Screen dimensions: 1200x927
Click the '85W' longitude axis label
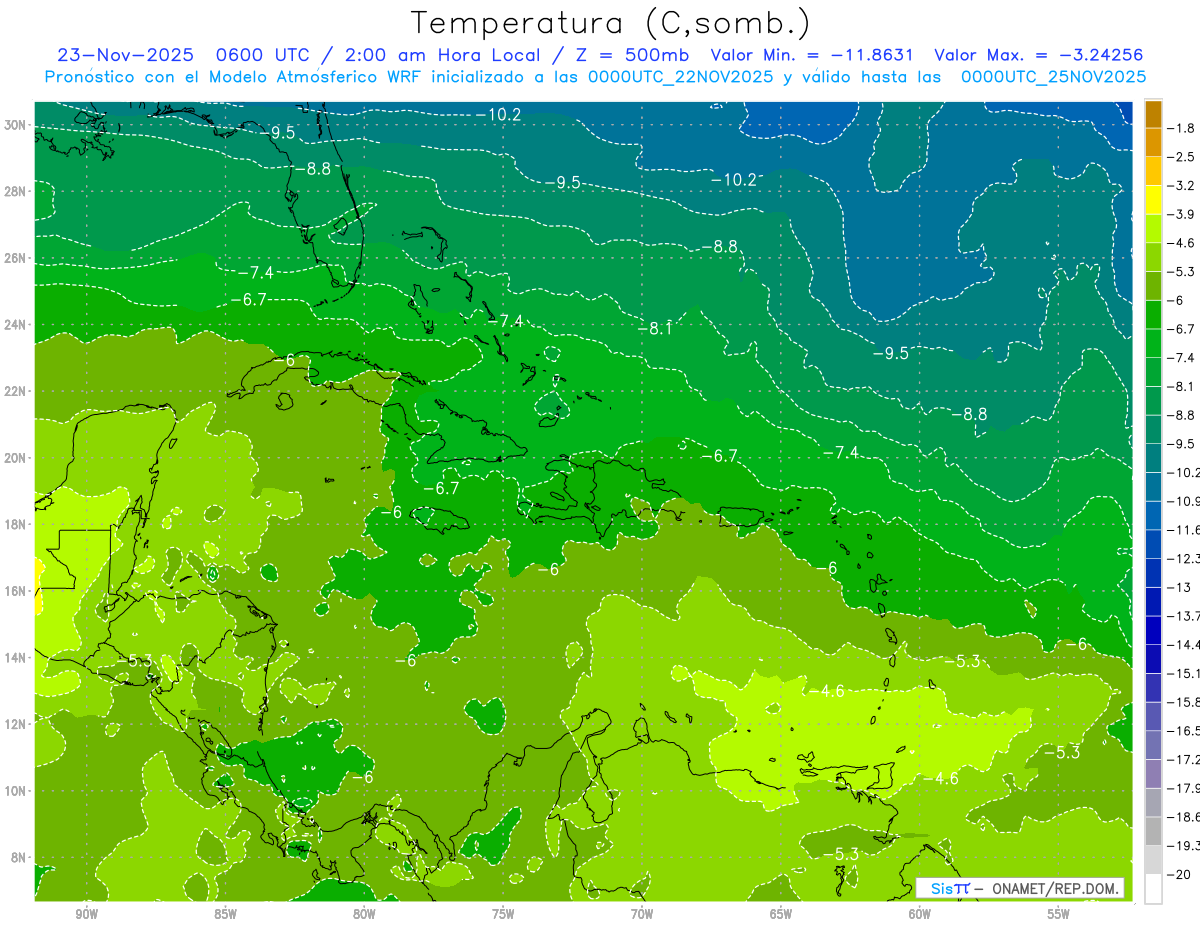[226, 914]
